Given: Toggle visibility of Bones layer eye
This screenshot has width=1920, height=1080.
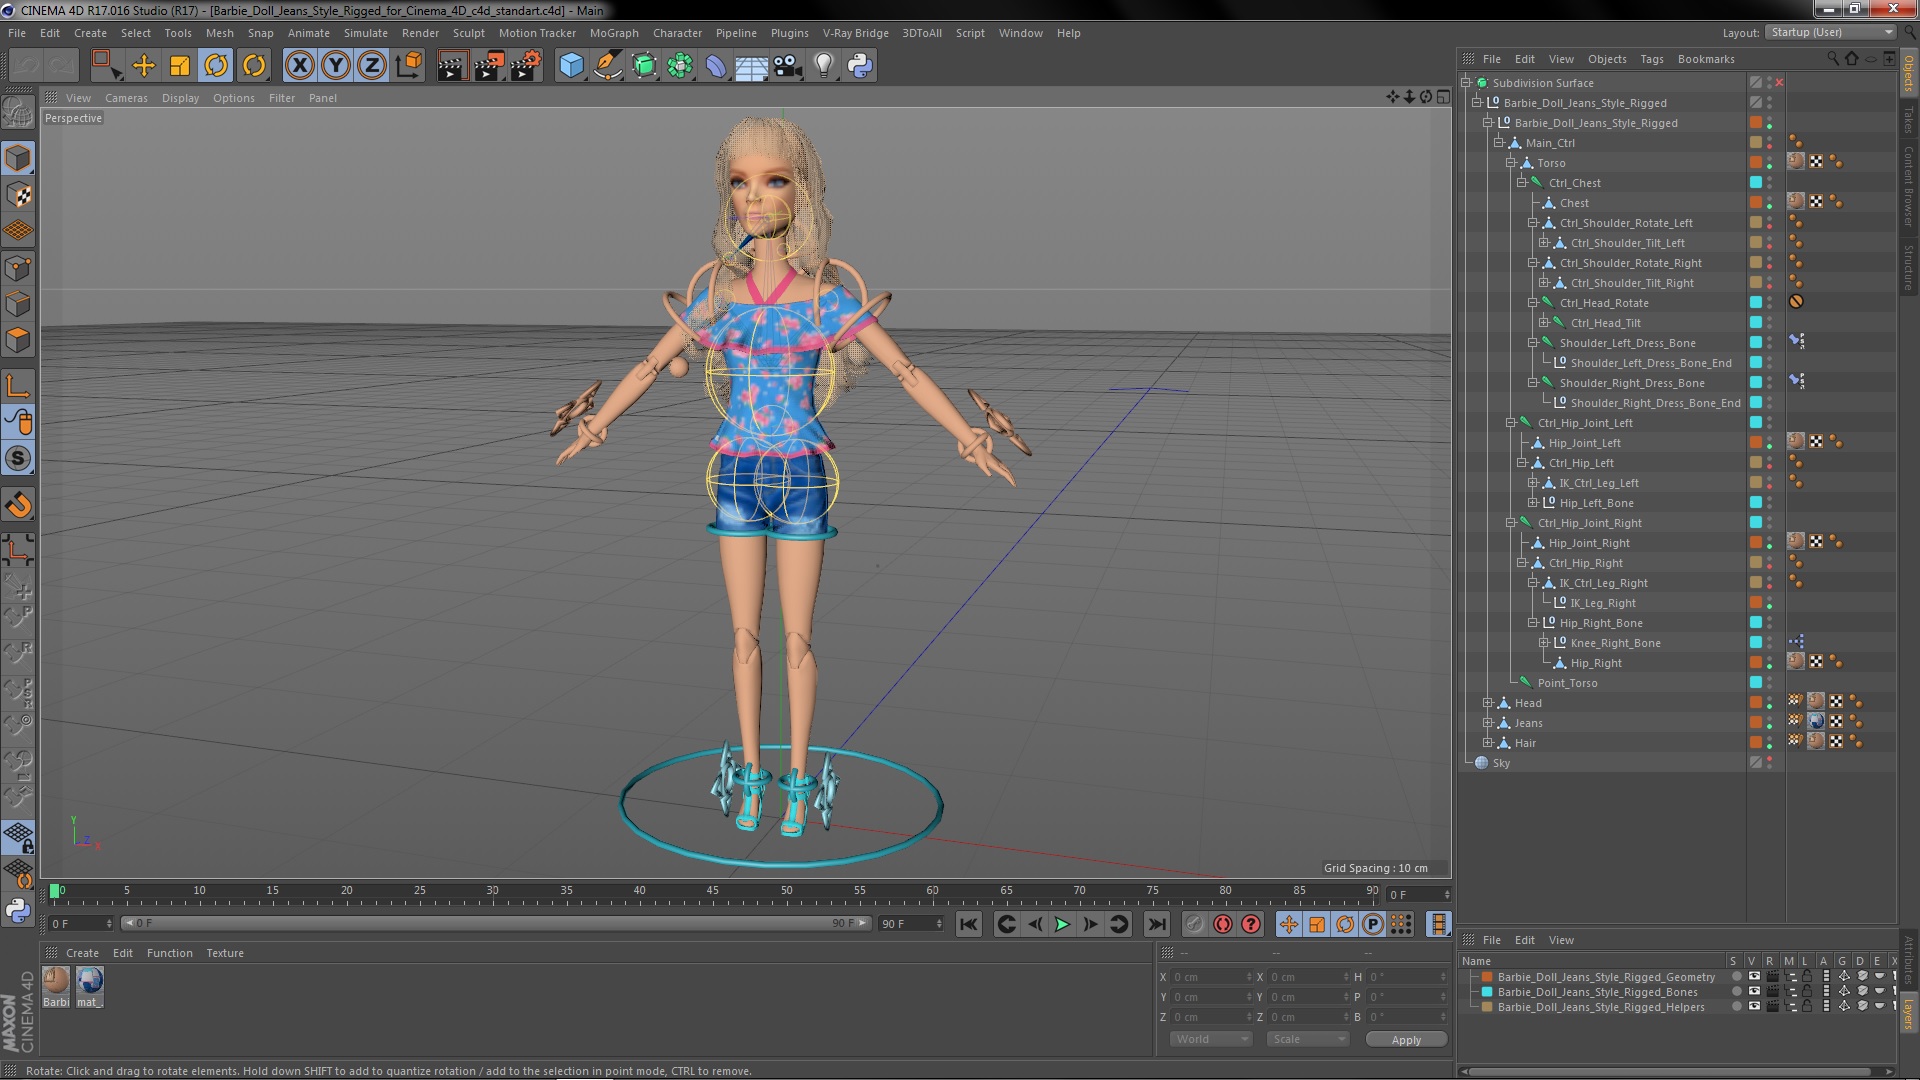Looking at the screenshot, I should tap(1754, 992).
